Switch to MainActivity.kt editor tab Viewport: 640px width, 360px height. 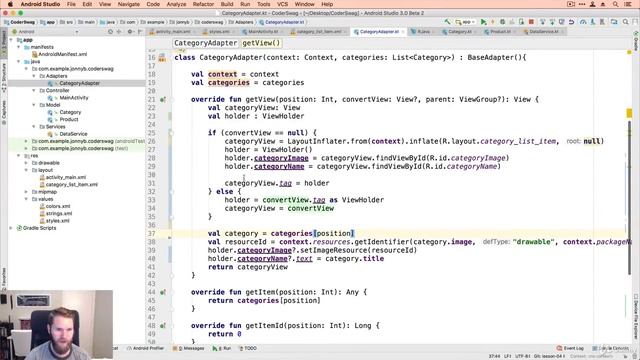tap(263, 32)
